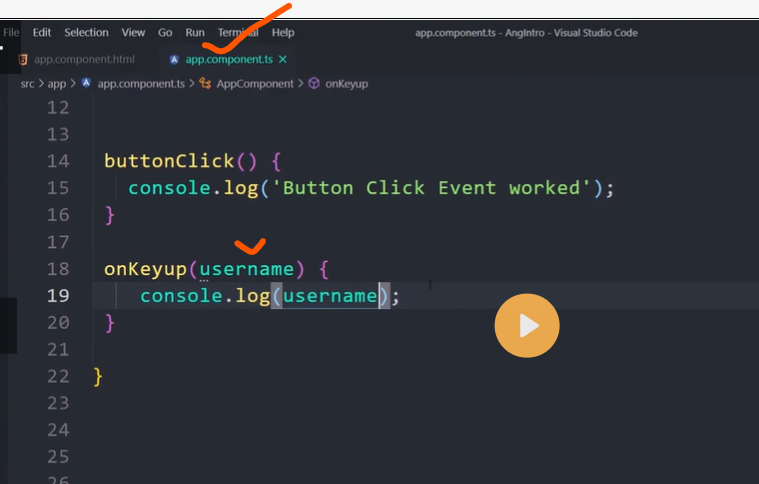Click line number 19 in the gutter
The width and height of the screenshot is (759, 484).
(x=58, y=295)
